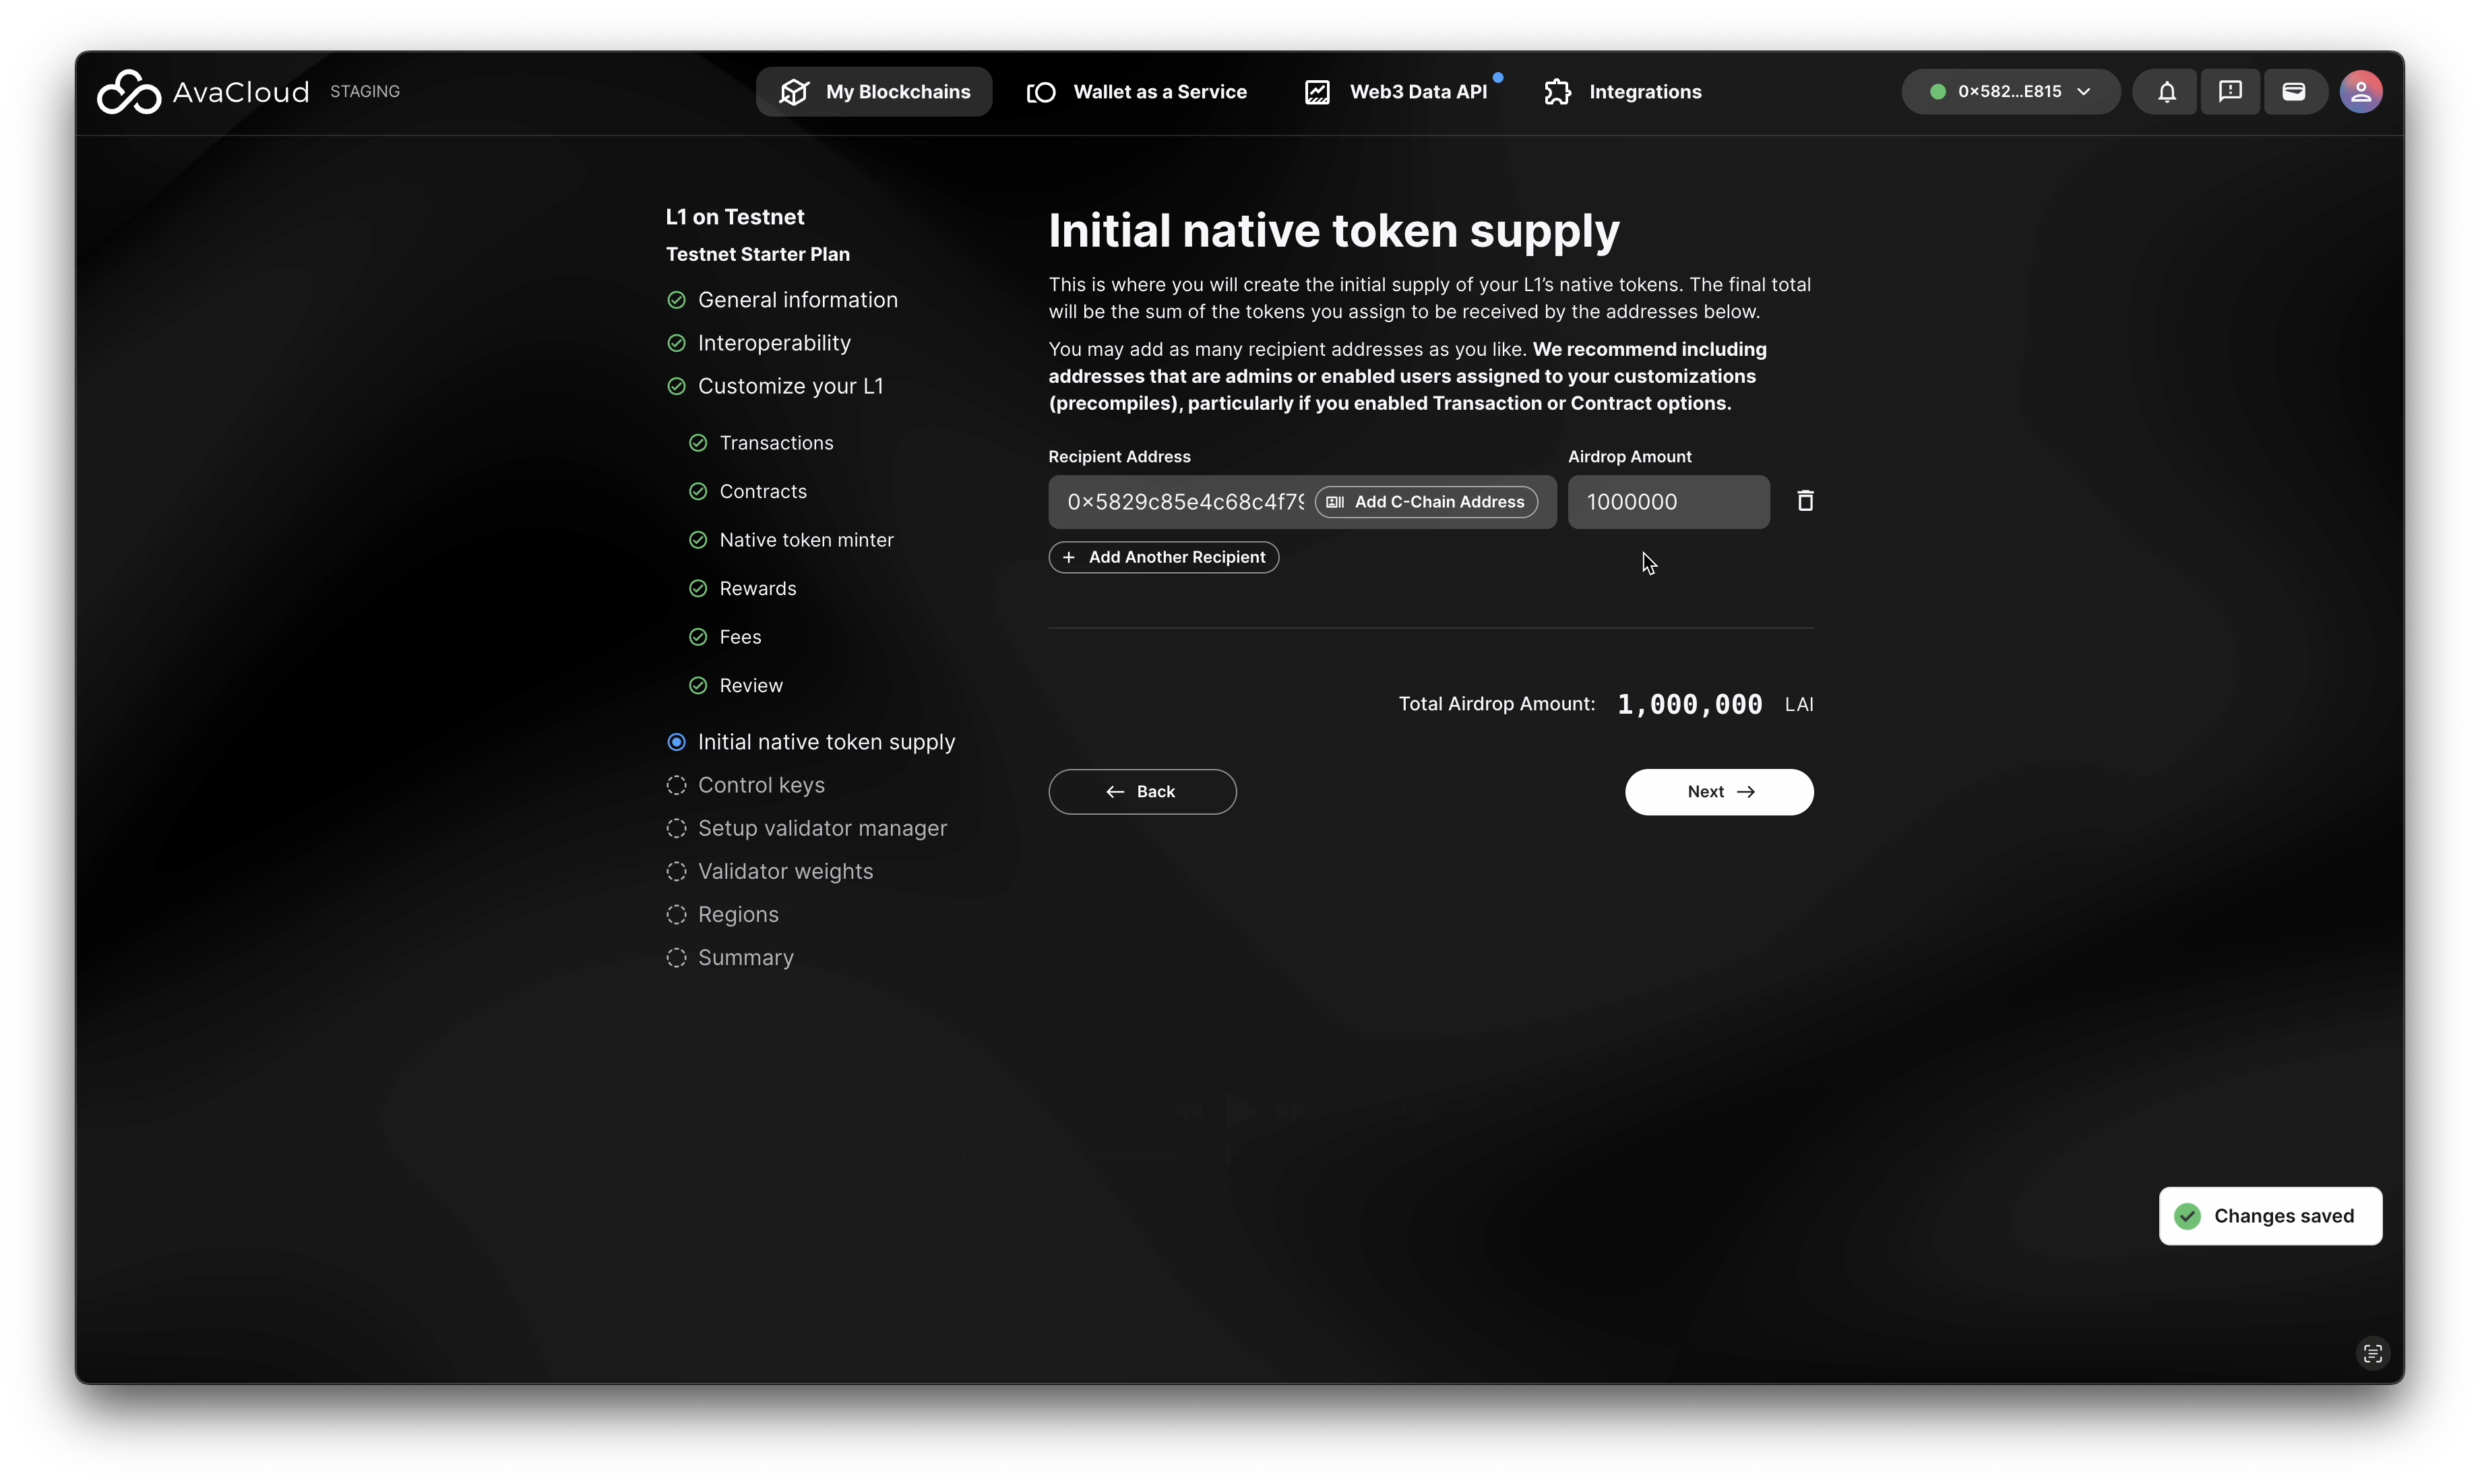Viewport: 2480px width, 1484px height.
Task: Select the Validator weights step
Action: (785, 871)
